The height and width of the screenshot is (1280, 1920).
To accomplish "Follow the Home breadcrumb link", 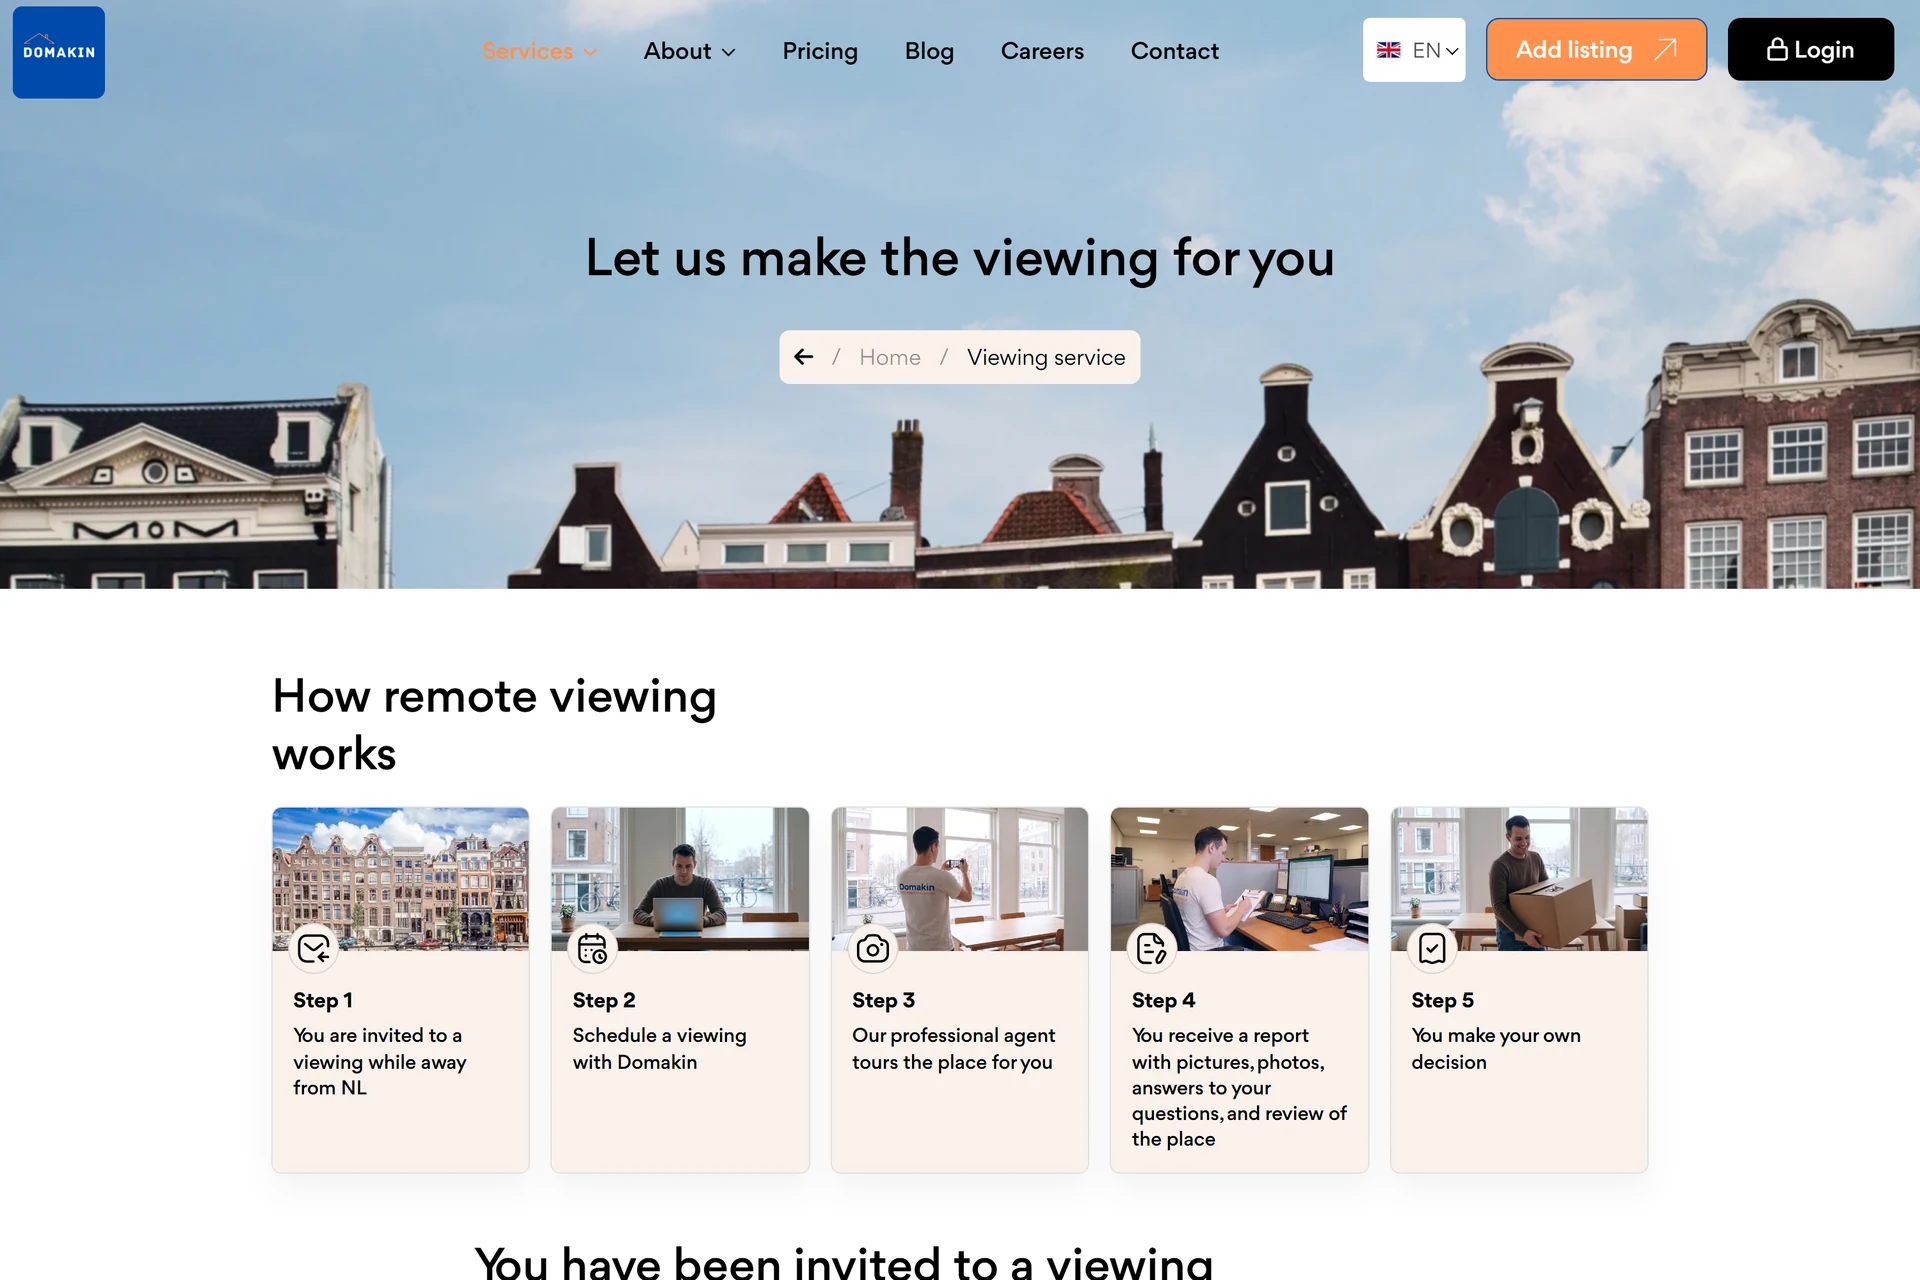I will (x=890, y=357).
